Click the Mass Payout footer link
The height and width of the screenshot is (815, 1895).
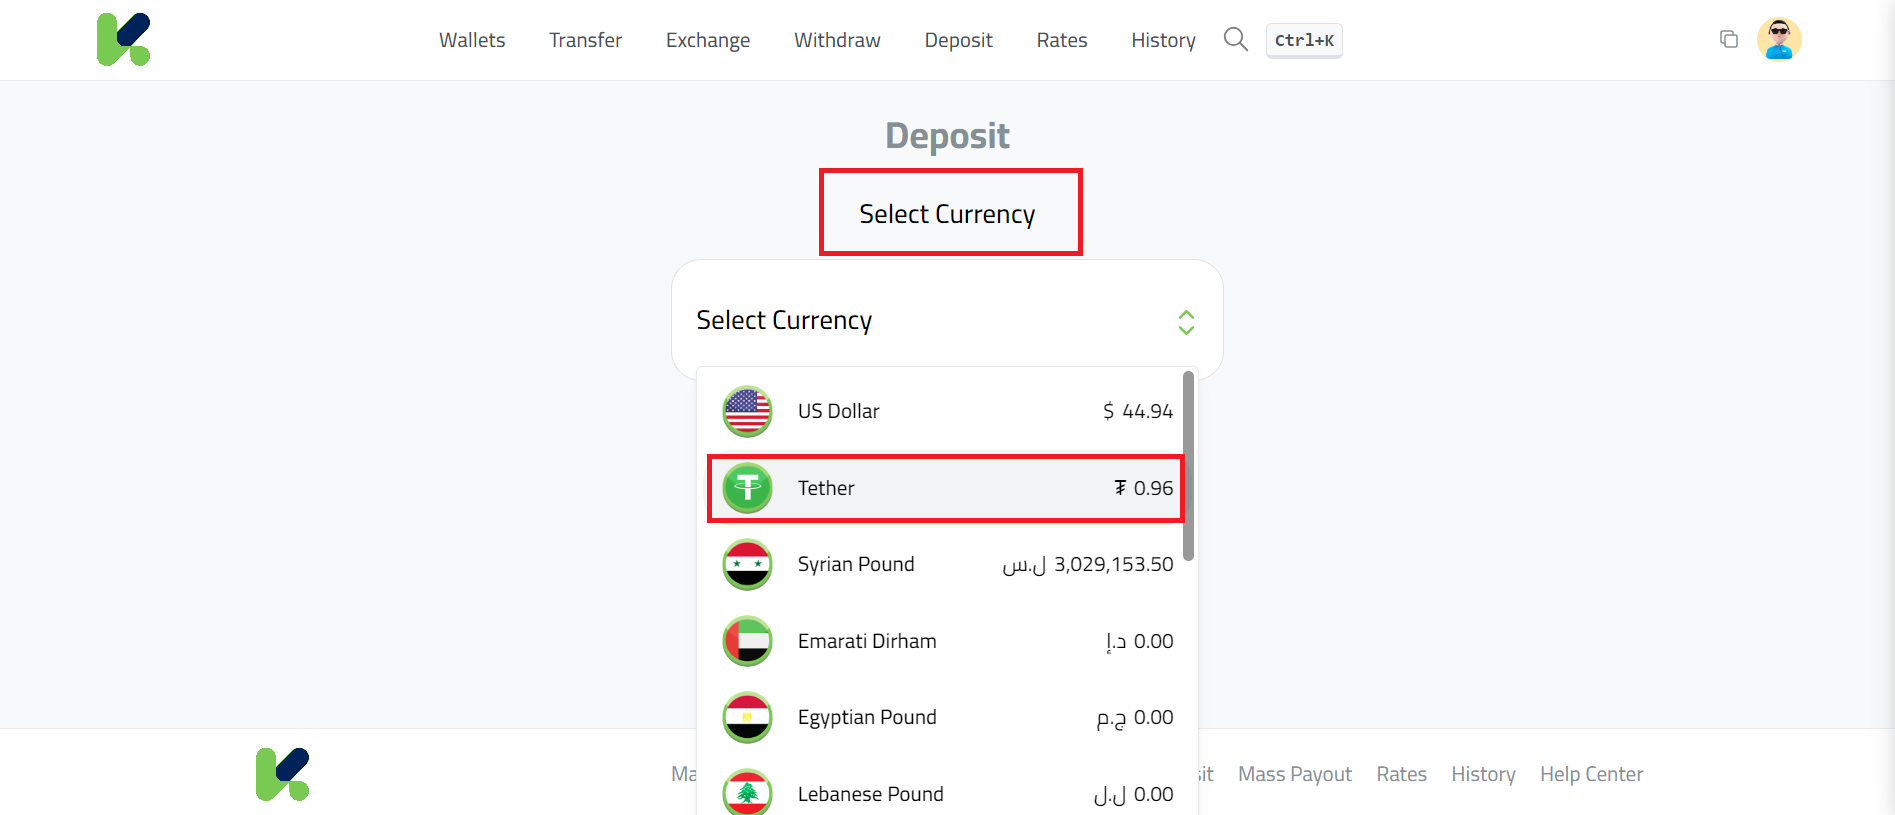pos(1294,773)
